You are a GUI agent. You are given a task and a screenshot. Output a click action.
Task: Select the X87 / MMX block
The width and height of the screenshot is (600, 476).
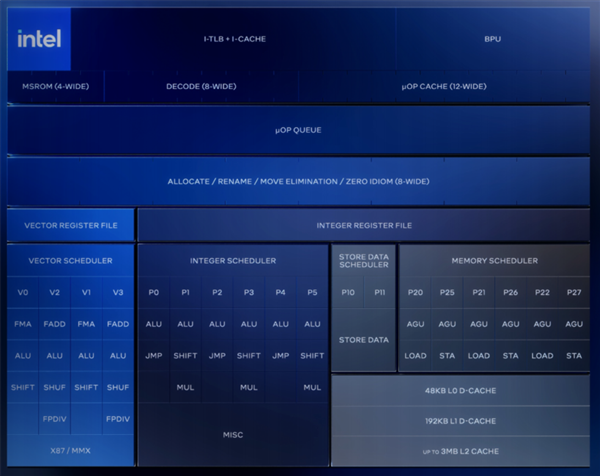[71, 451]
